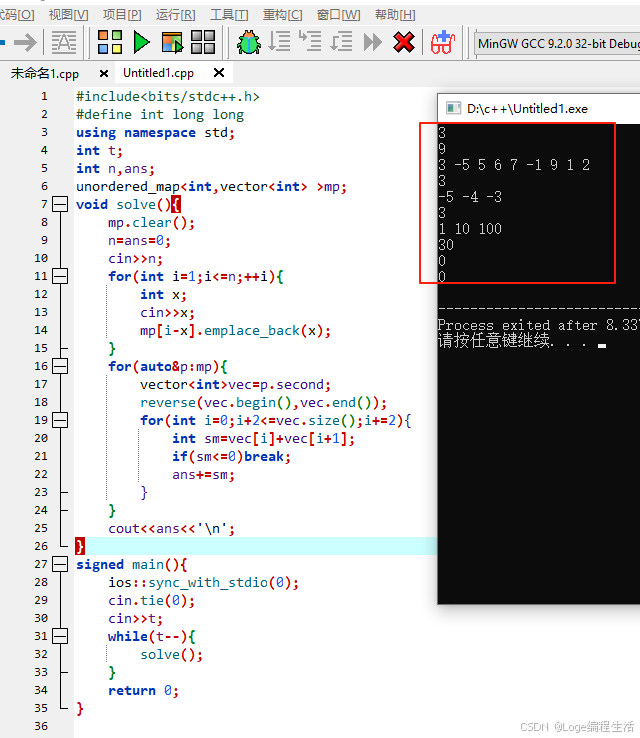The image size is (640, 738).
Task: Open the MinGW GCC compiler set dropdown
Action: (557, 44)
